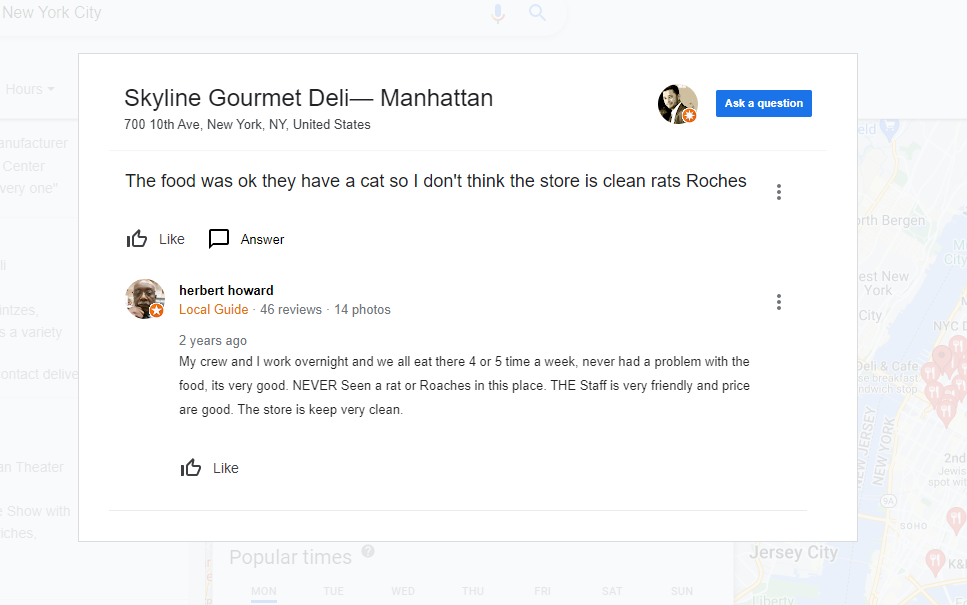Viewport: 967px width, 605px height.
Task: Select the WED tab in Popular times
Action: pos(403,591)
